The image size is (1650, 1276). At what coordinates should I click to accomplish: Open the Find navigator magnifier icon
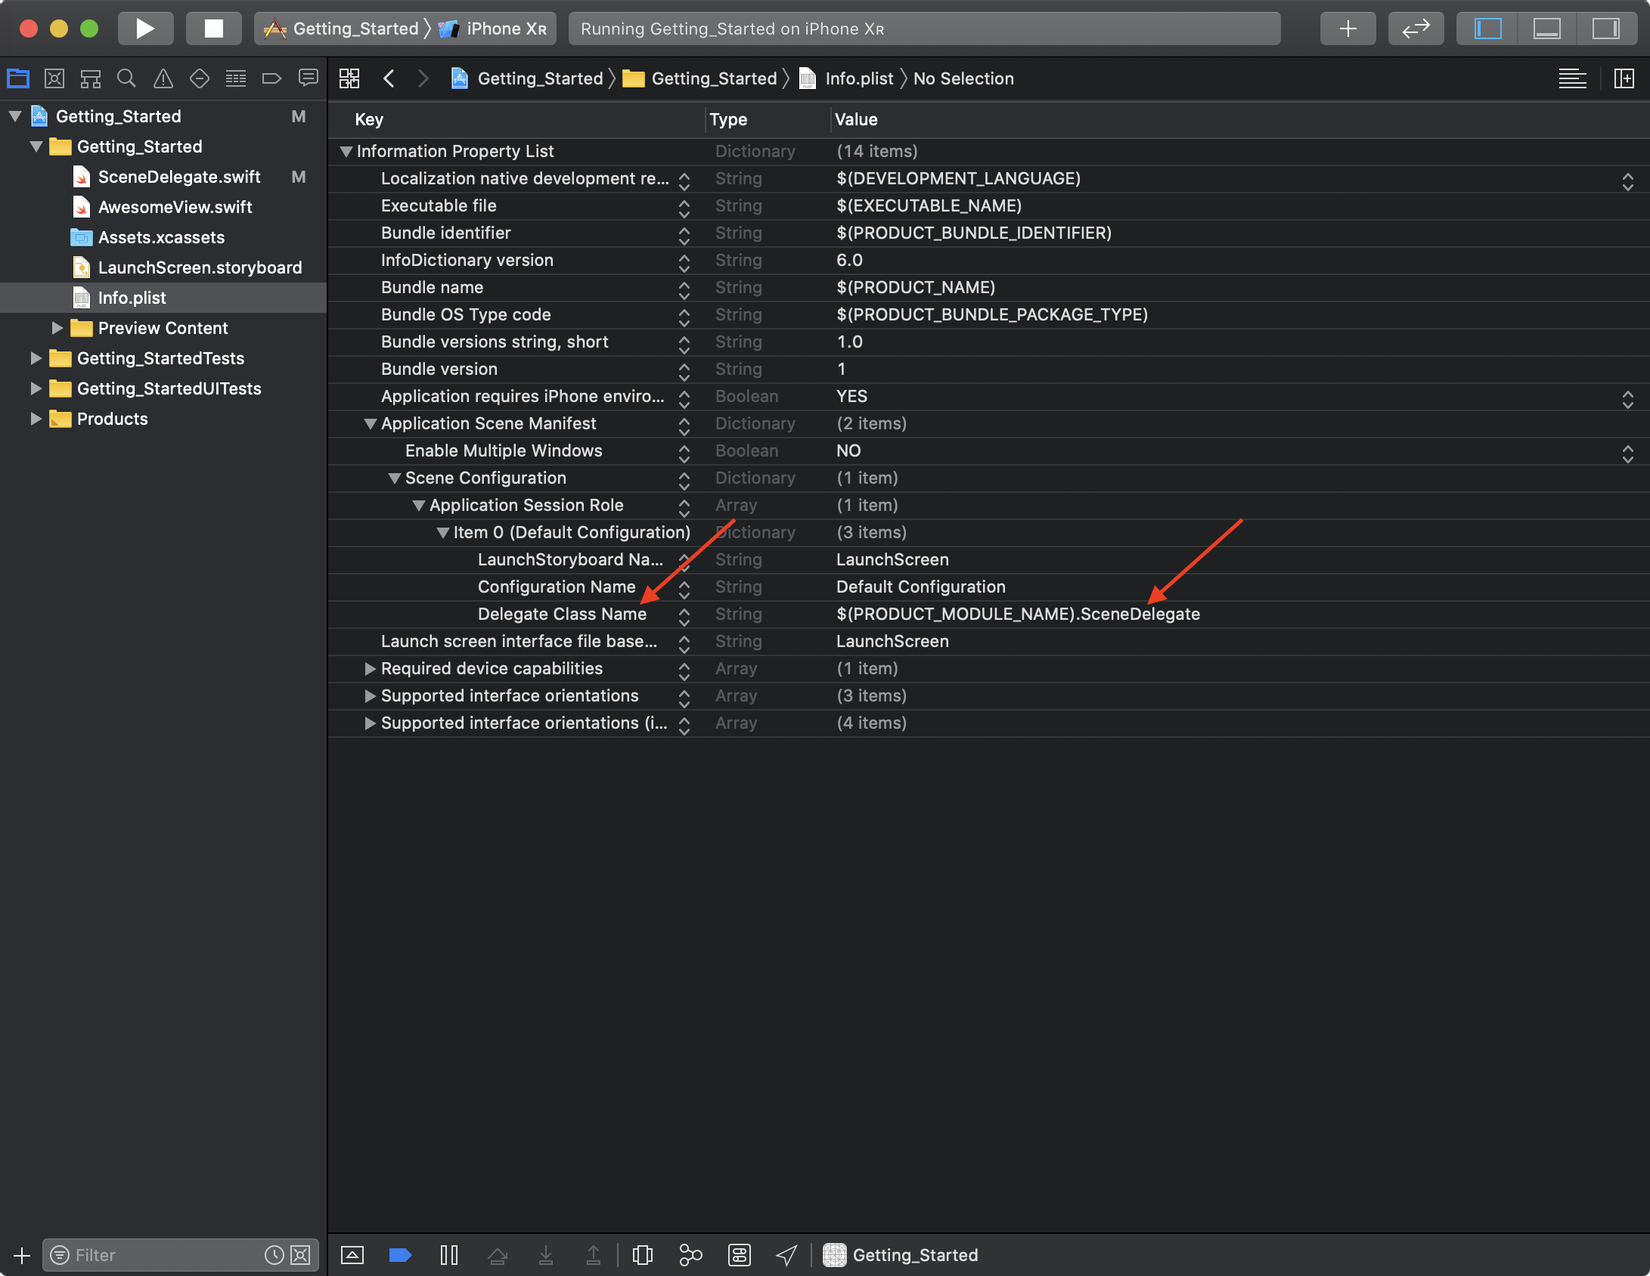click(x=126, y=78)
